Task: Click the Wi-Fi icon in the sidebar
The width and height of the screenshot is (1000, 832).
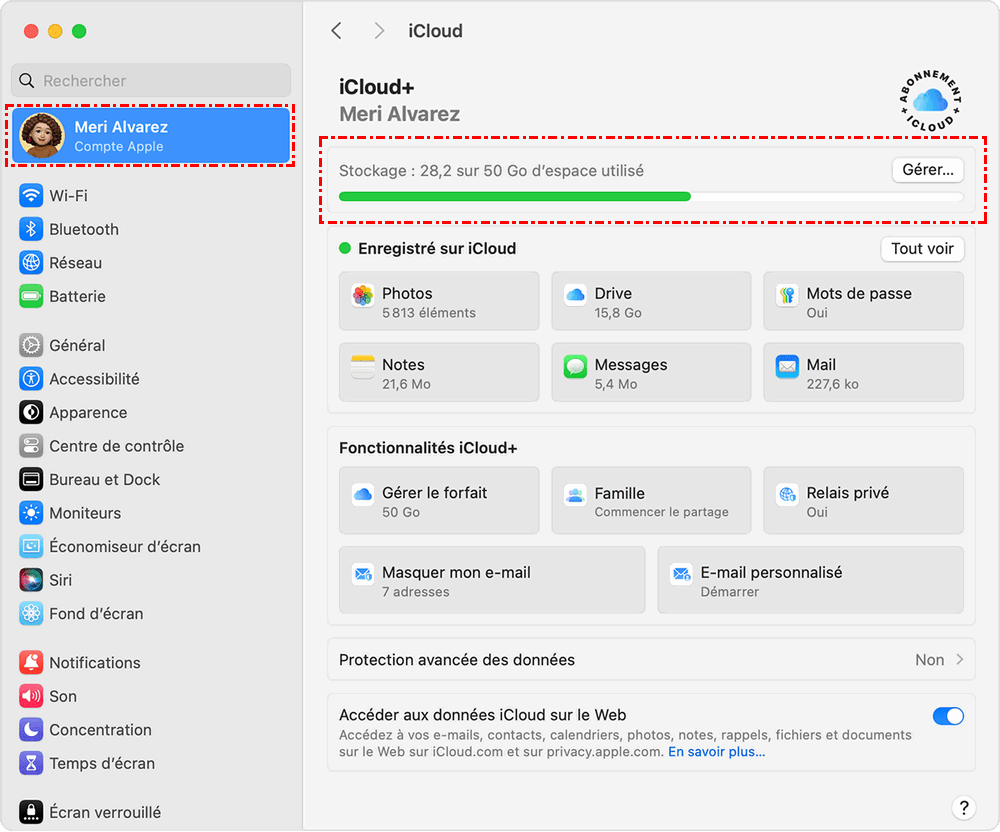Action: (31, 196)
